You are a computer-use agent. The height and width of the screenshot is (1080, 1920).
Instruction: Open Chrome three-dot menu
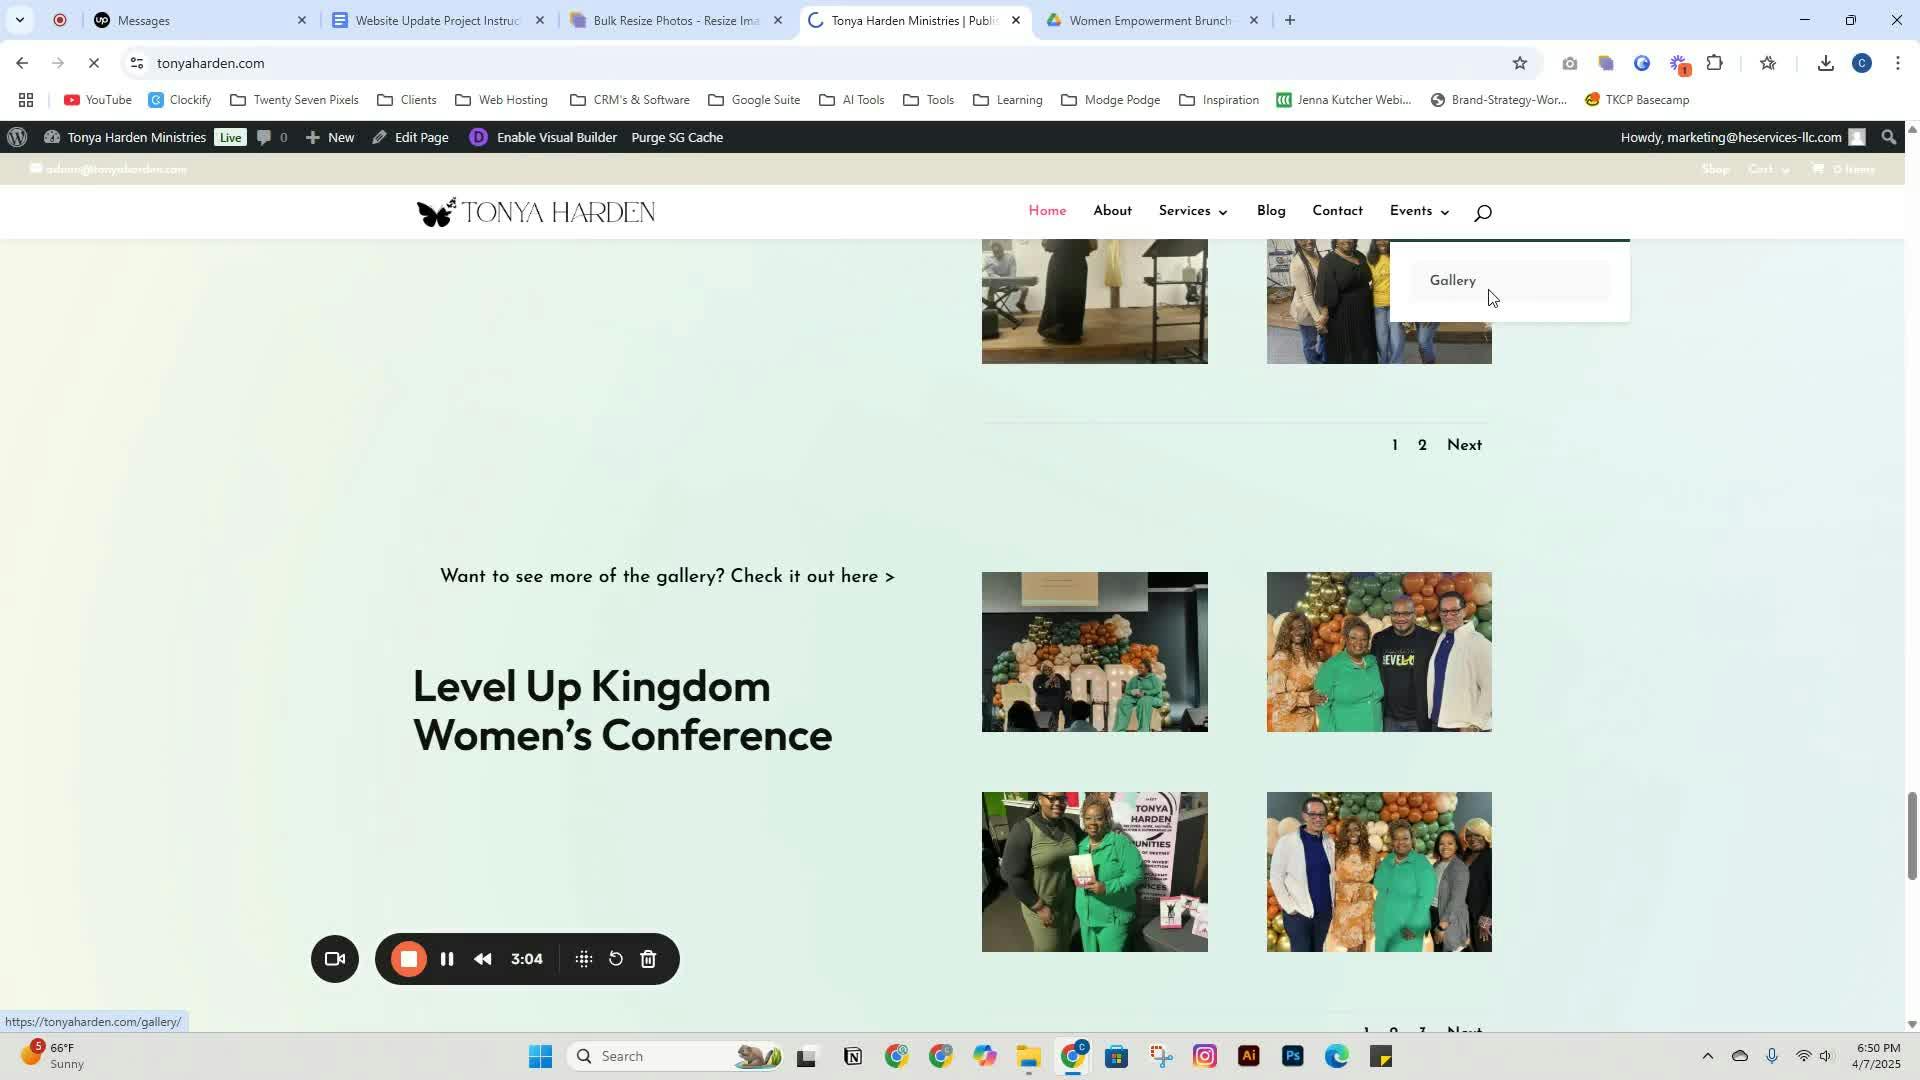pos(1898,63)
